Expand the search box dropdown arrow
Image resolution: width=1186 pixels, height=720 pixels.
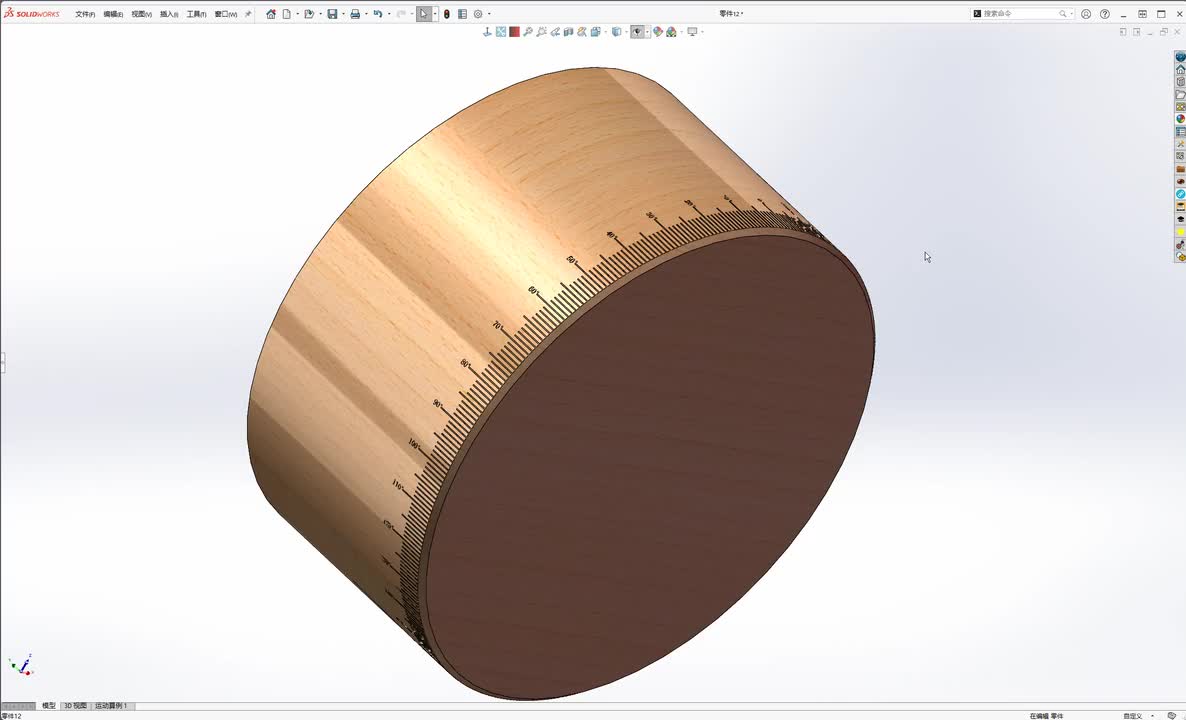point(1071,14)
